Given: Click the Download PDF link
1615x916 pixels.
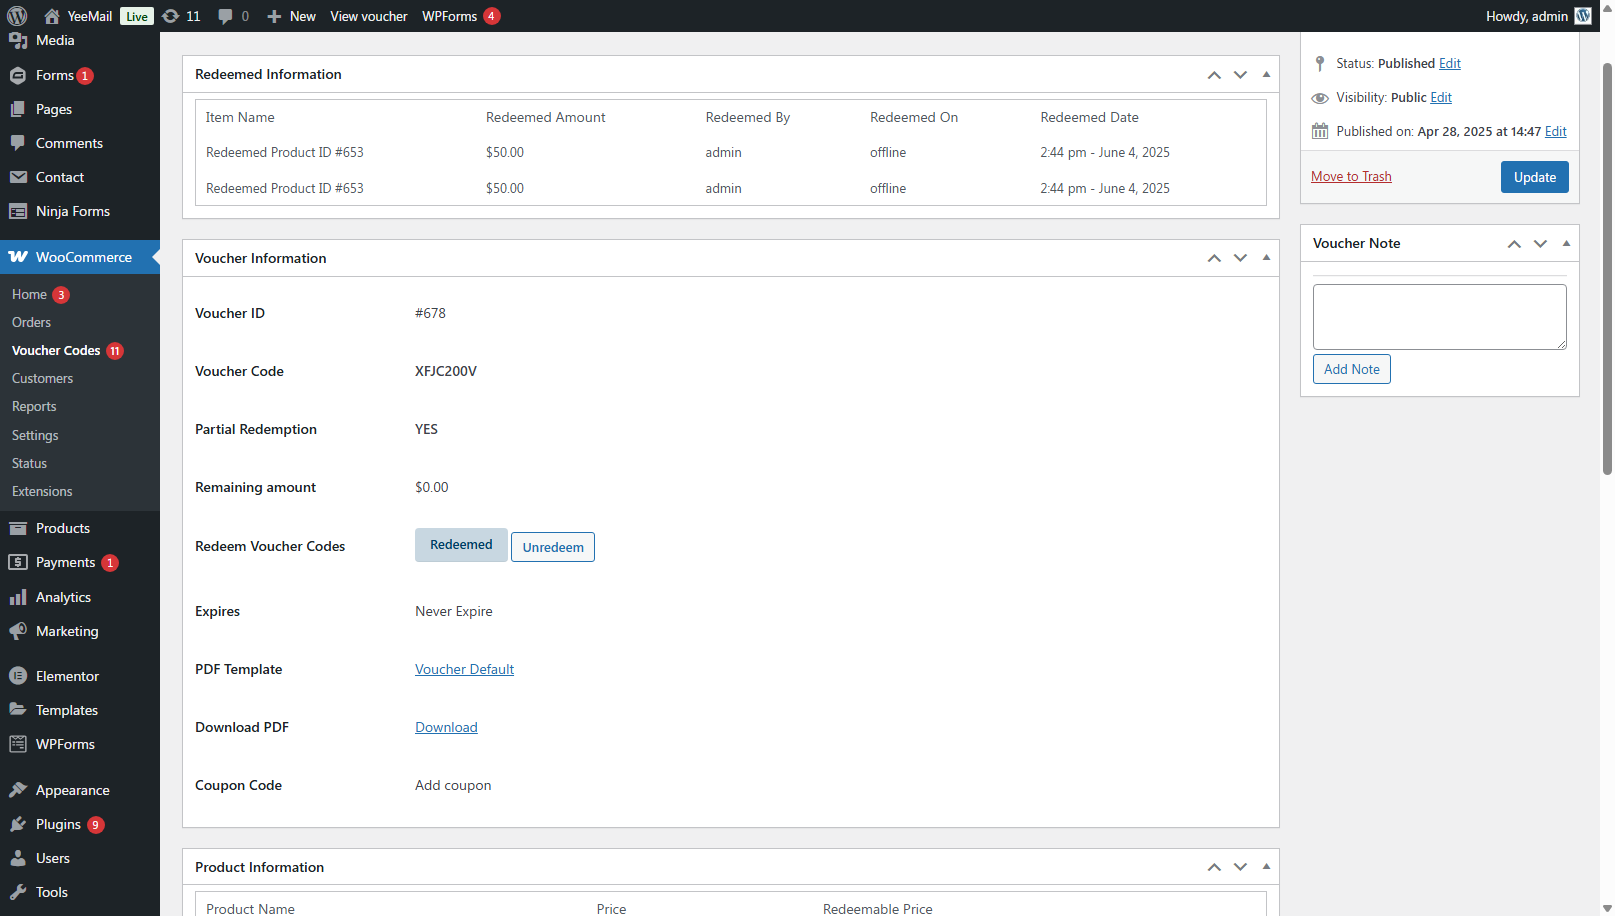Looking at the screenshot, I should click(446, 727).
